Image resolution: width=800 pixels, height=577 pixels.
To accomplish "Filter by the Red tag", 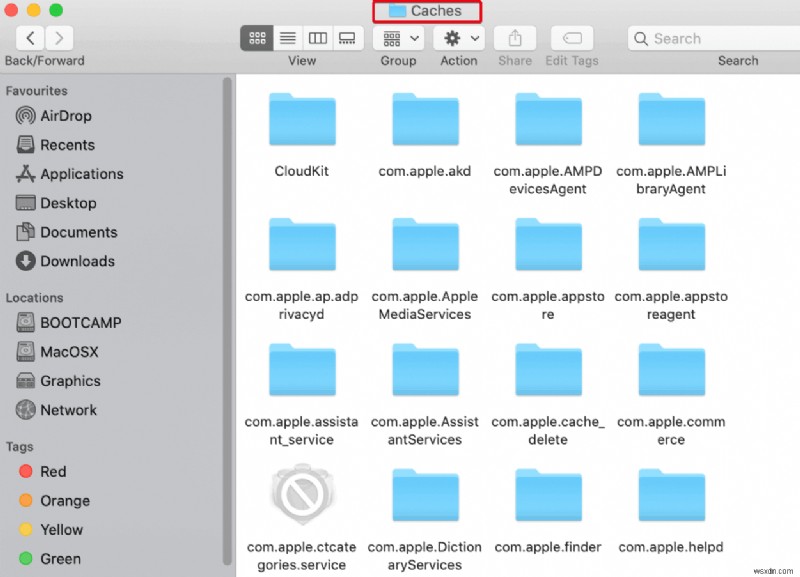I will pyautogui.click(x=42, y=471).
